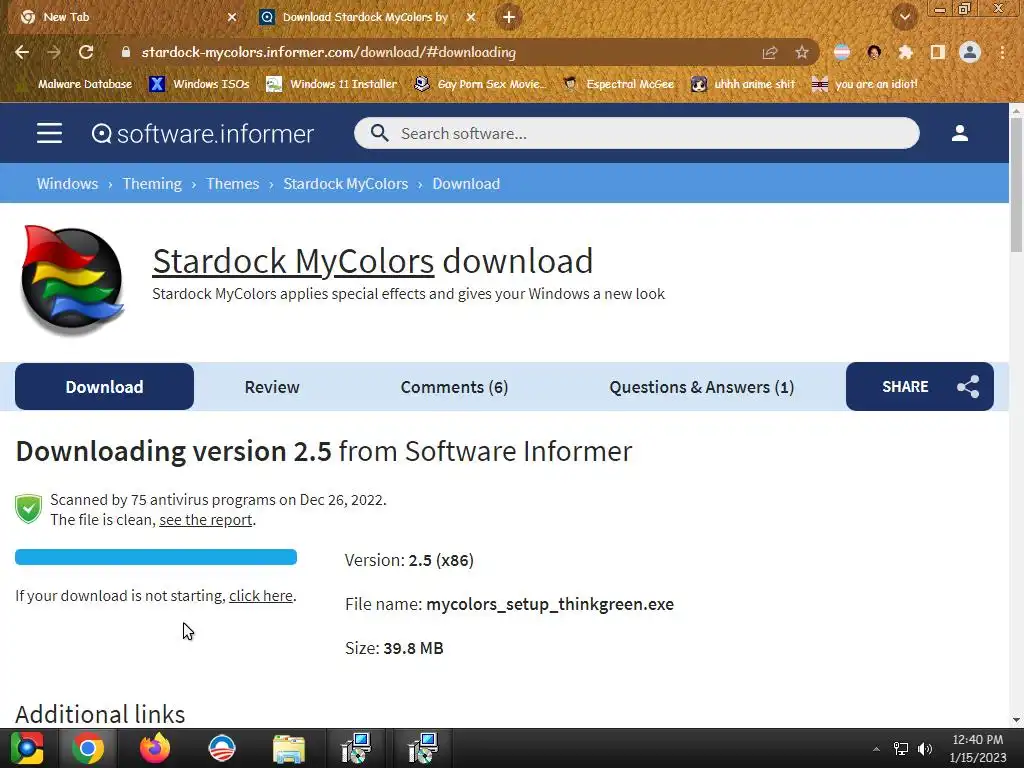Click the Stardock MyColors app logo
Image resolution: width=1024 pixels, height=768 pixels.
coord(72,280)
